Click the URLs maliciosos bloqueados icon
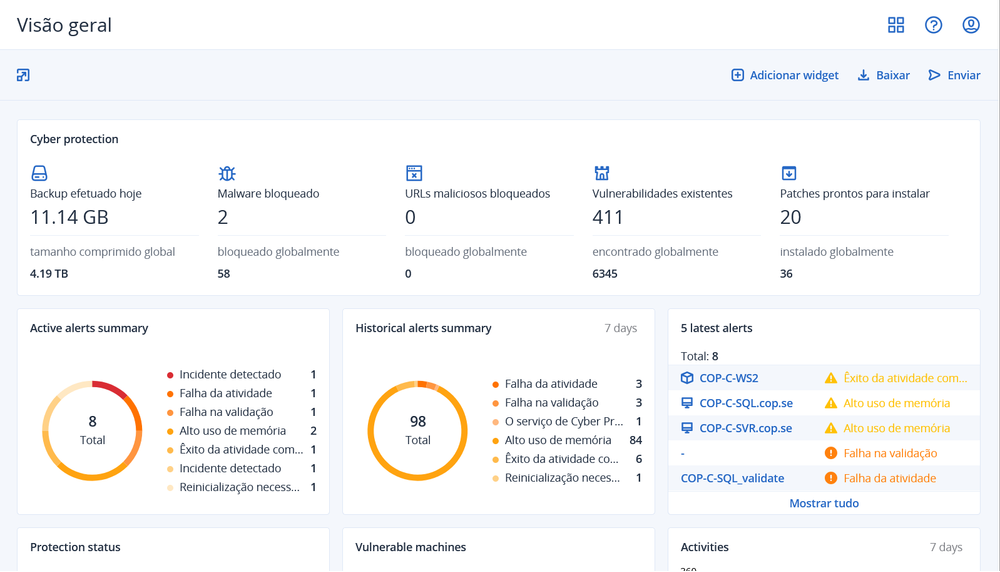This screenshot has height=572, width=1000. (414, 173)
